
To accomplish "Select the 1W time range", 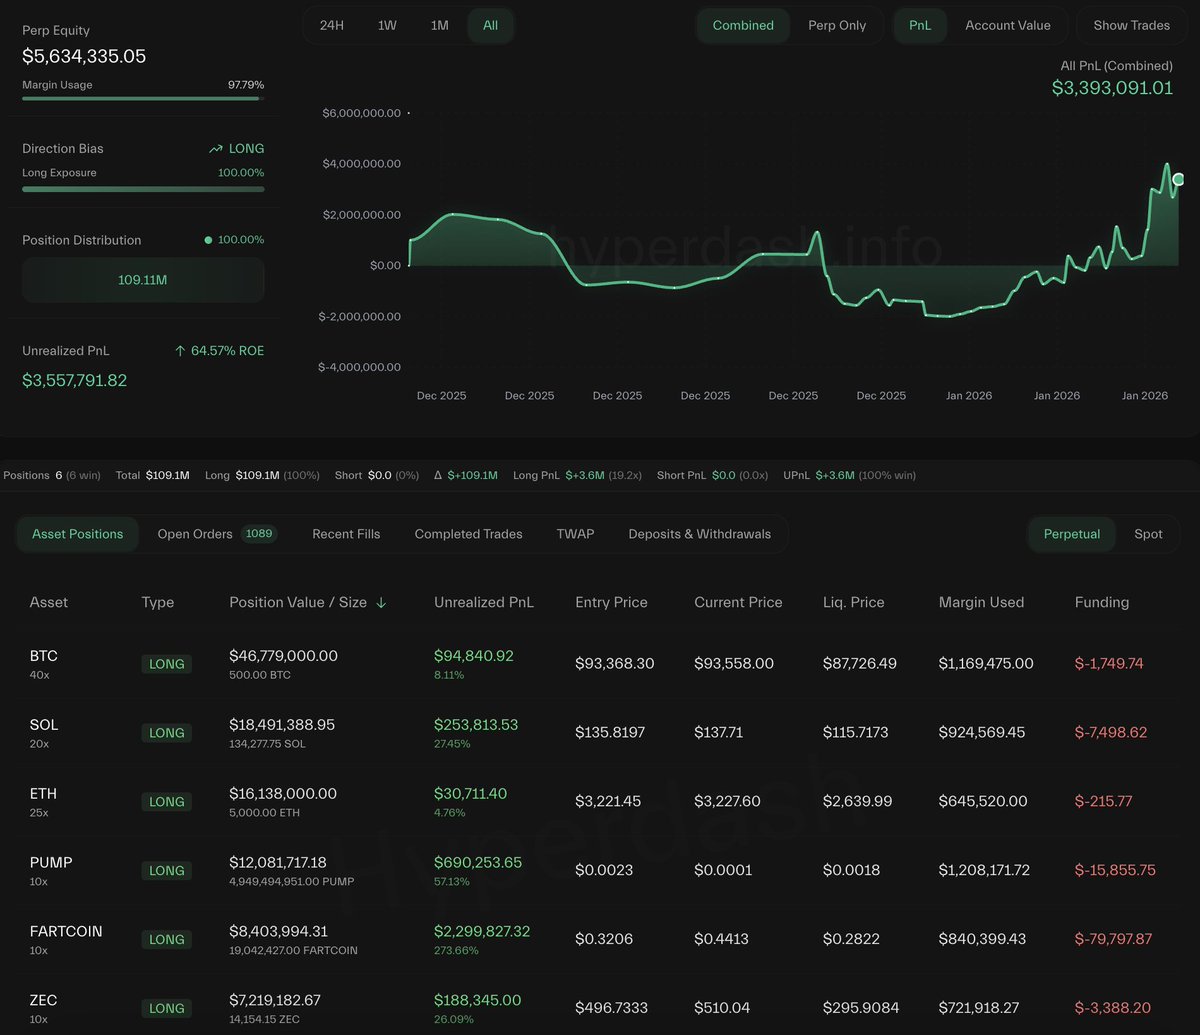I will coord(387,25).
